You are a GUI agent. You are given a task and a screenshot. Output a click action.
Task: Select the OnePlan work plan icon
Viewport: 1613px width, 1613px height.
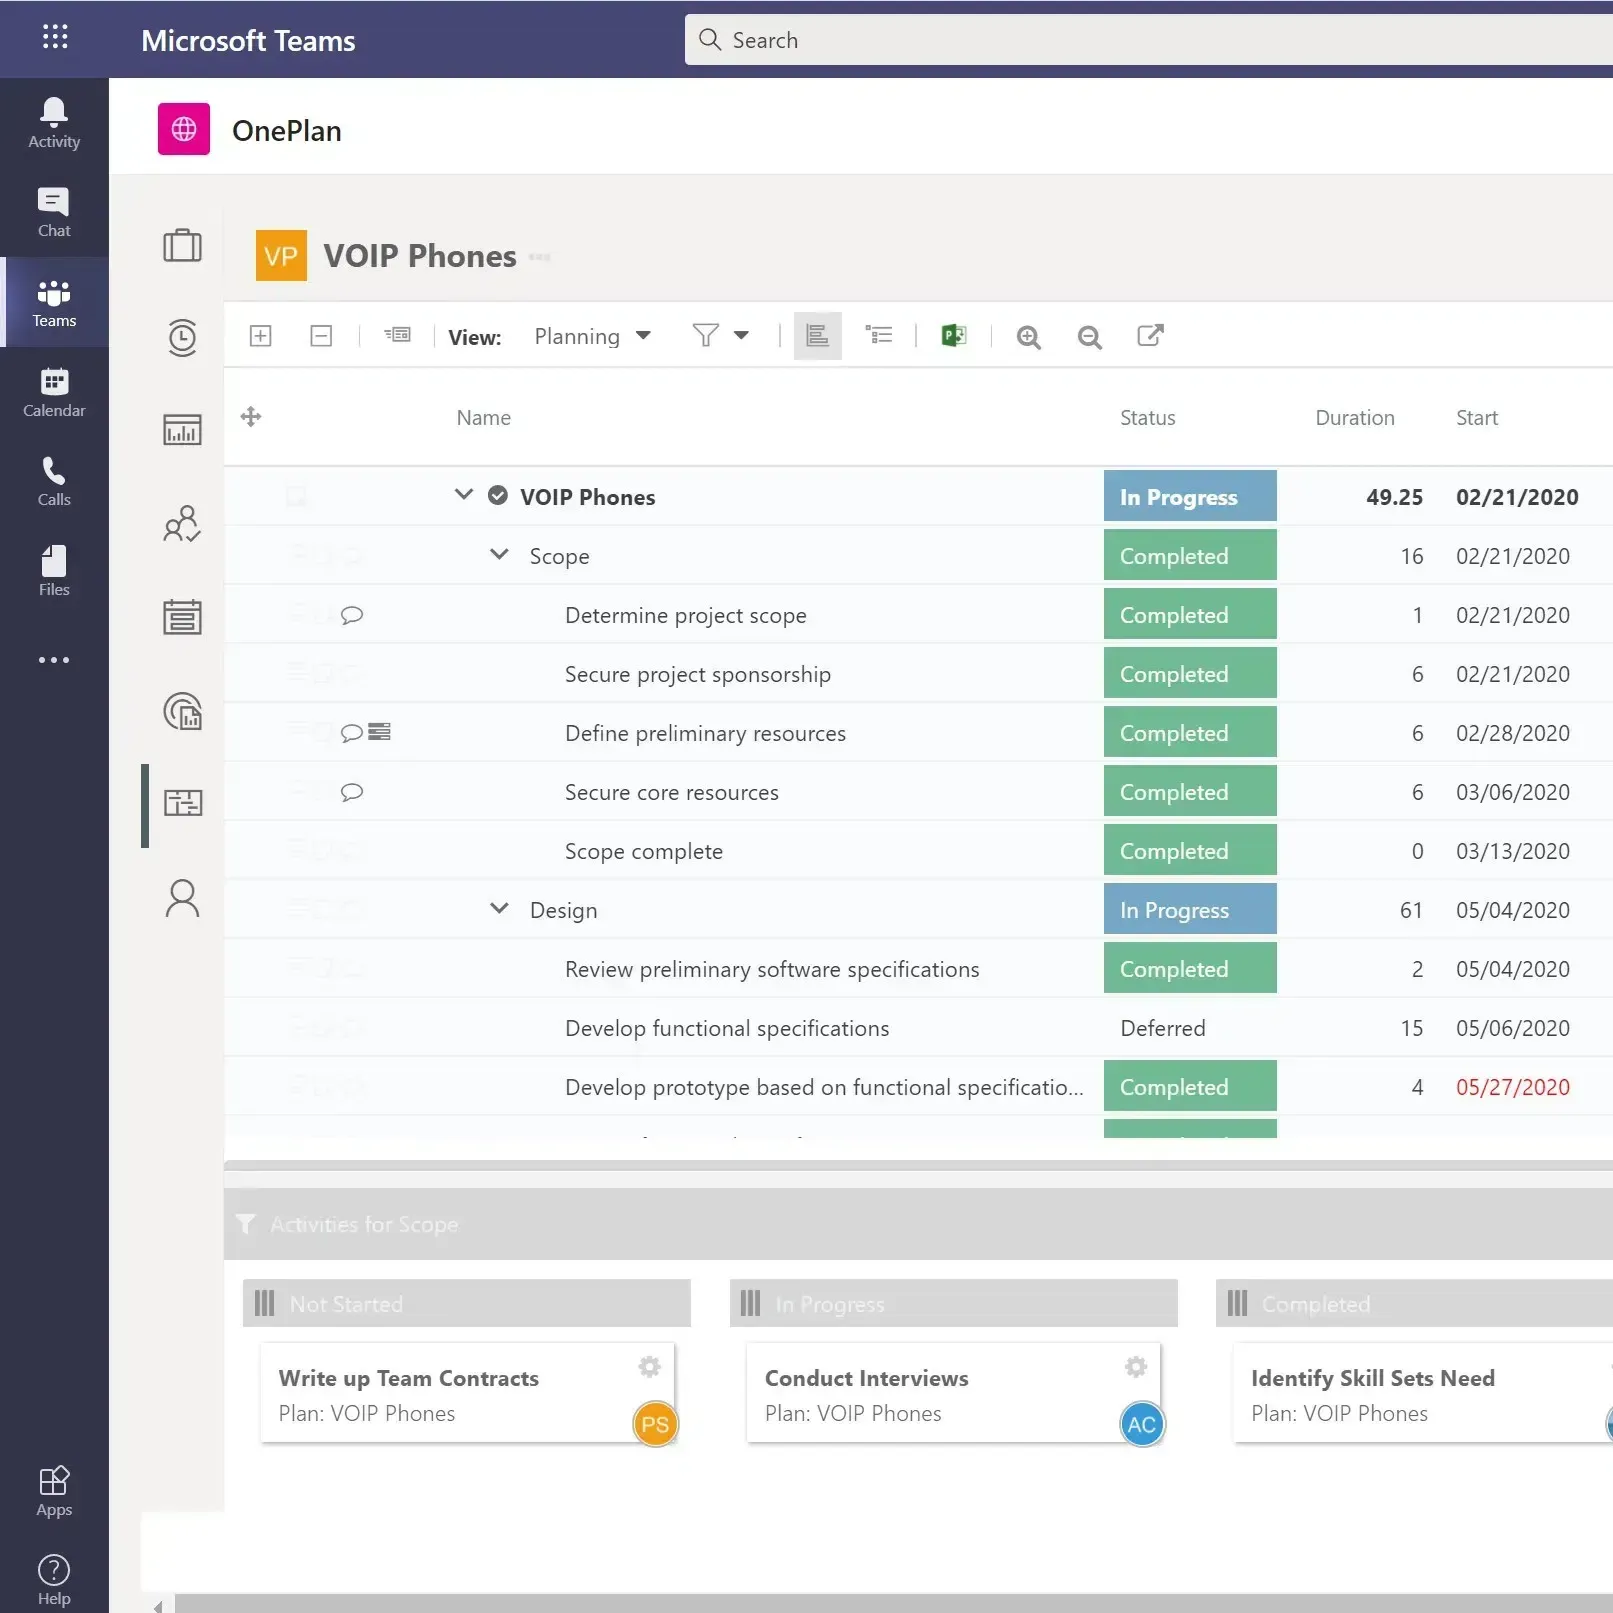click(182, 803)
